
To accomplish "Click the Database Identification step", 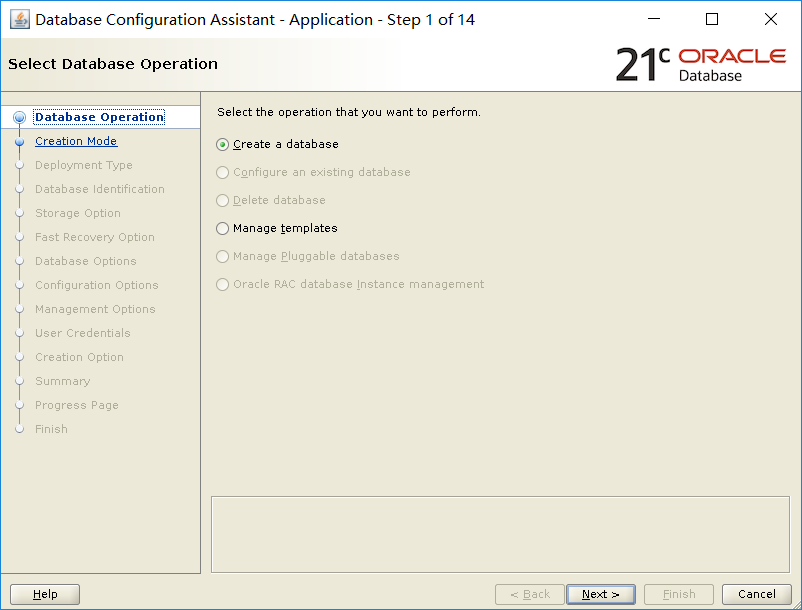I will pyautogui.click(x=100, y=189).
